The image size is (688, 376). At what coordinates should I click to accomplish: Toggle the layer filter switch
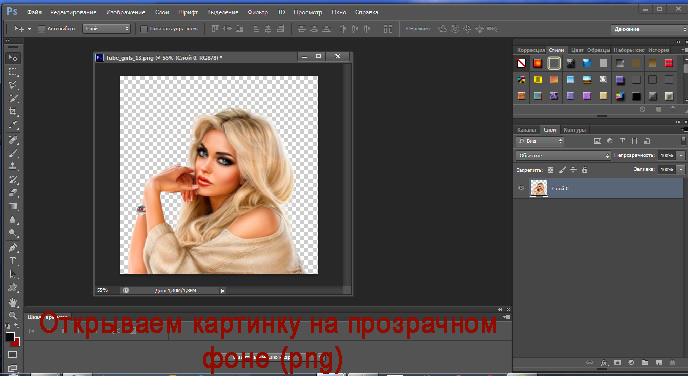(683, 141)
